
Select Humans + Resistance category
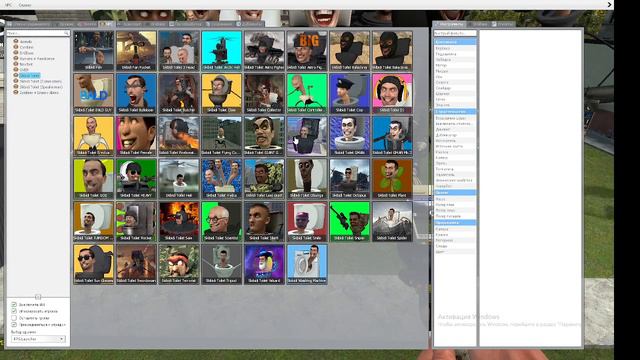(x=37, y=59)
